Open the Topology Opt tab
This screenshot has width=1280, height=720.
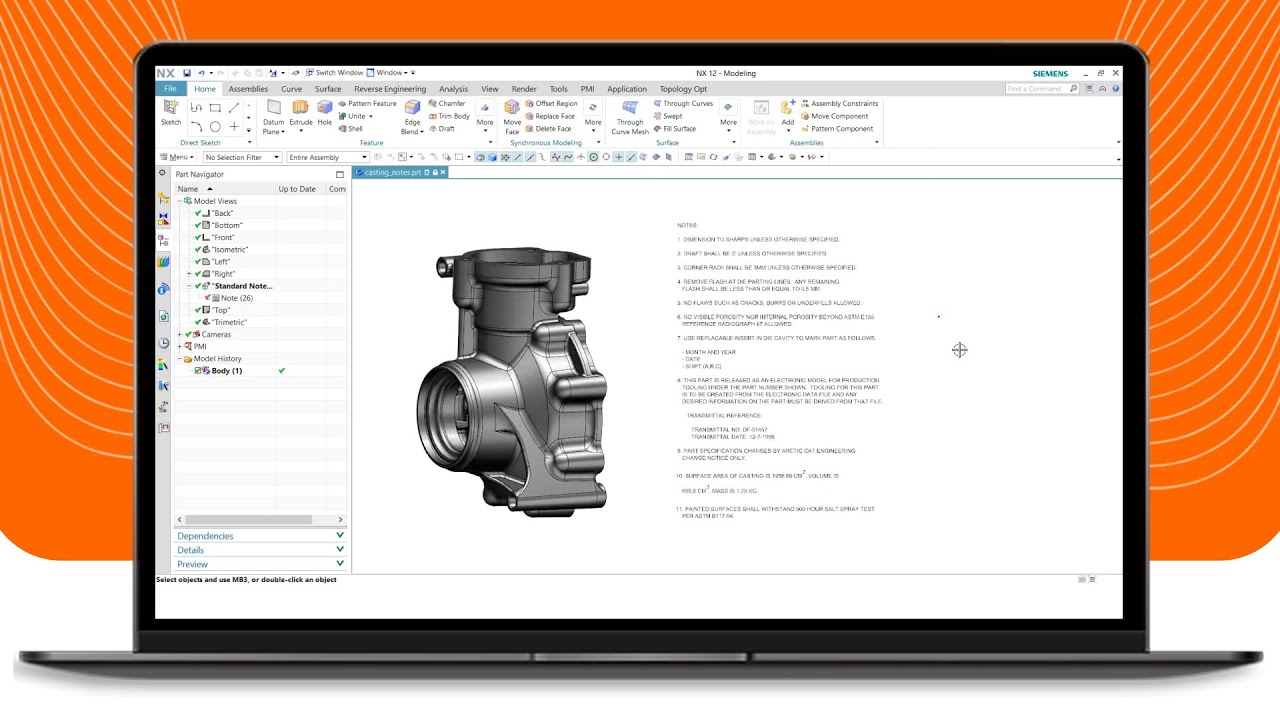tap(683, 89)
